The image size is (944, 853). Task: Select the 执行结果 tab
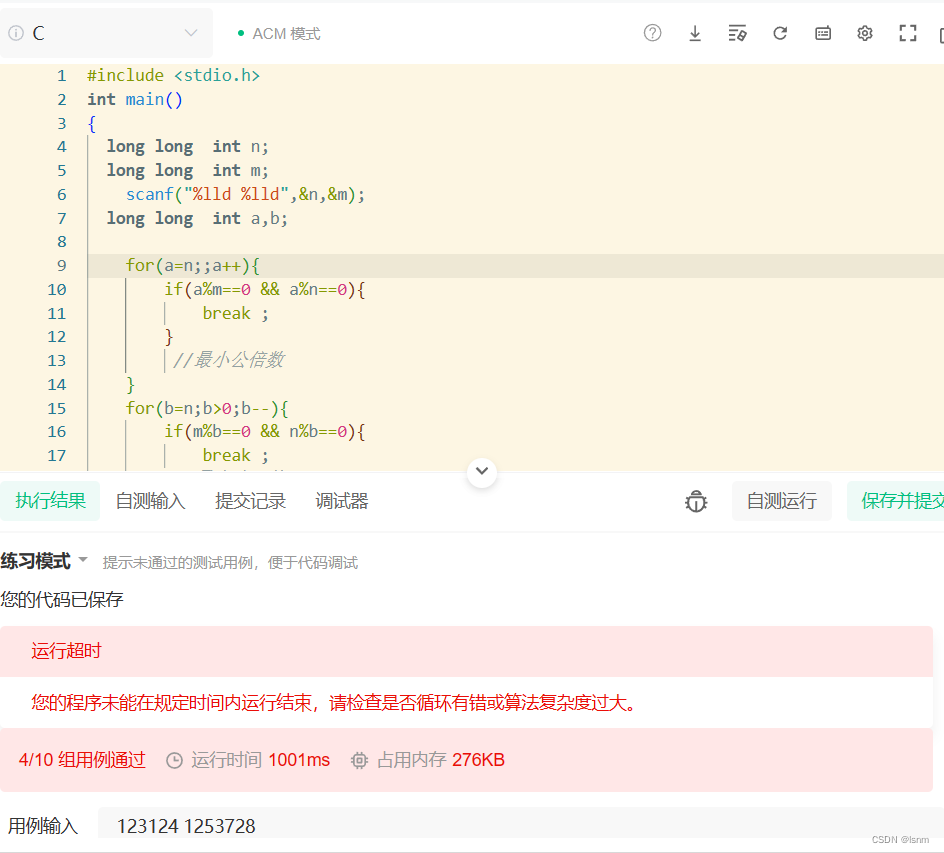(x=50, y=501)
